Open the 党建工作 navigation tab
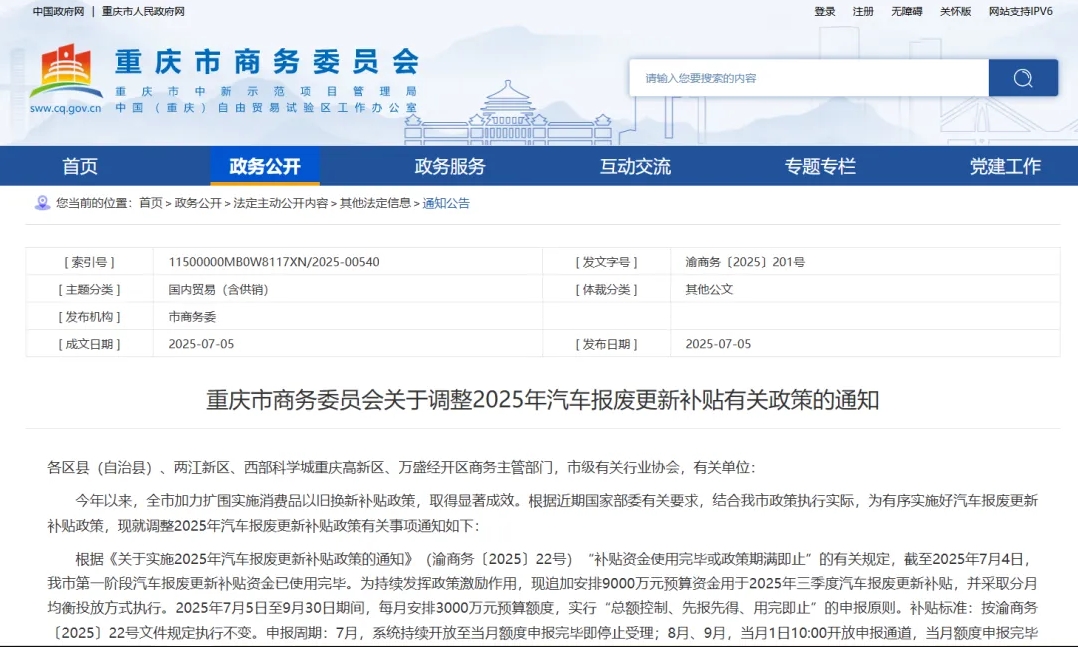1078x647 pixels. (x=1005, y=166)
